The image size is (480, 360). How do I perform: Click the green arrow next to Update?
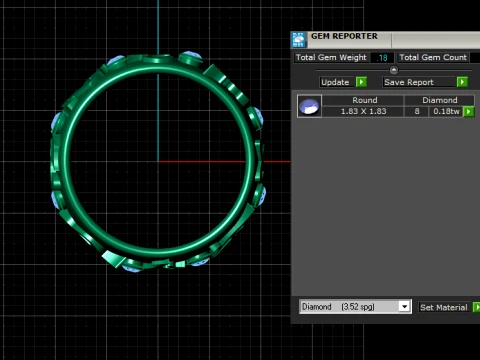pyautogui.click(x=361, y=82)
